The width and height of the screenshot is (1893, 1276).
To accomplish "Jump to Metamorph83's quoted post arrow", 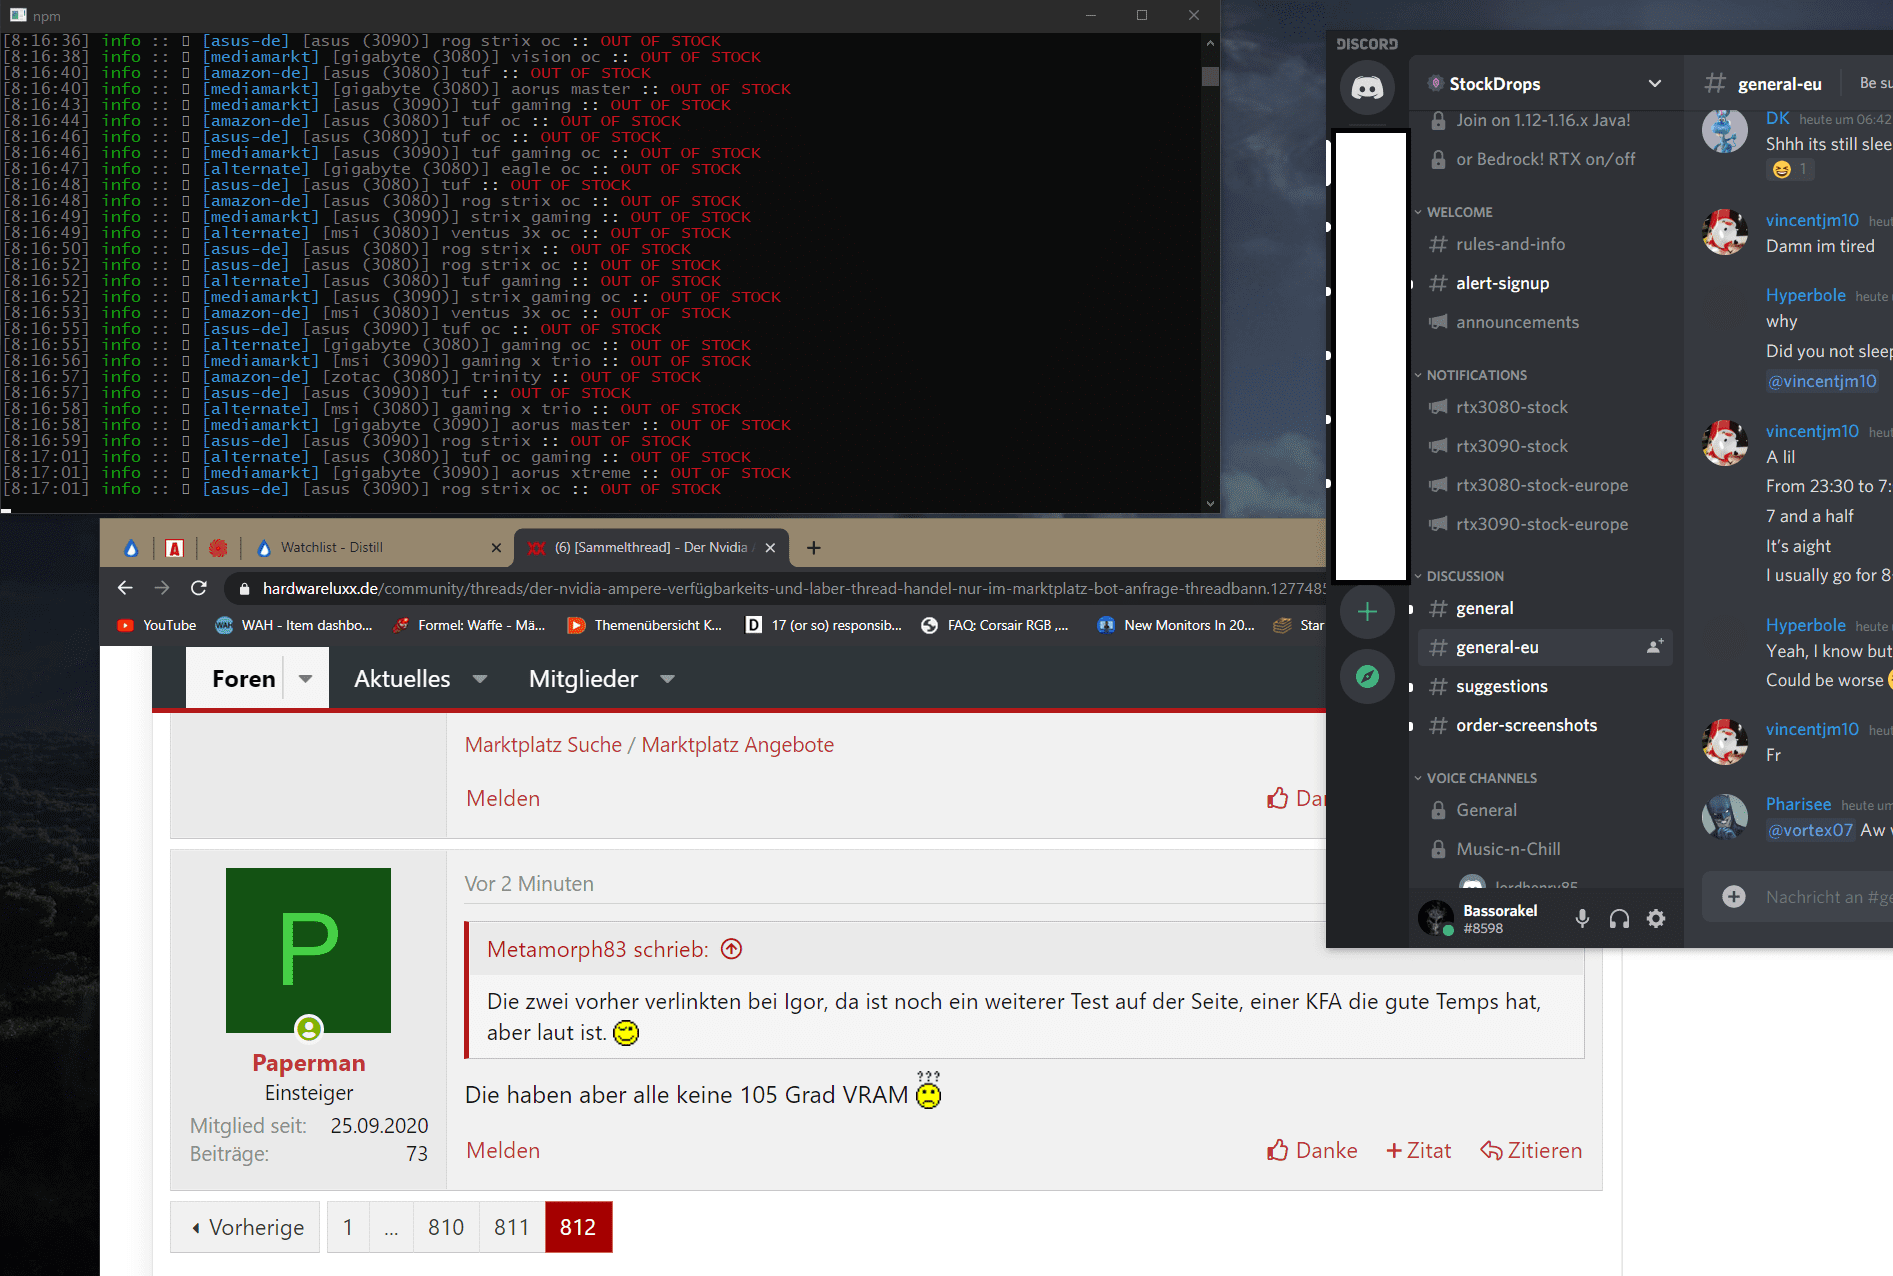I will tap(732, 949).
